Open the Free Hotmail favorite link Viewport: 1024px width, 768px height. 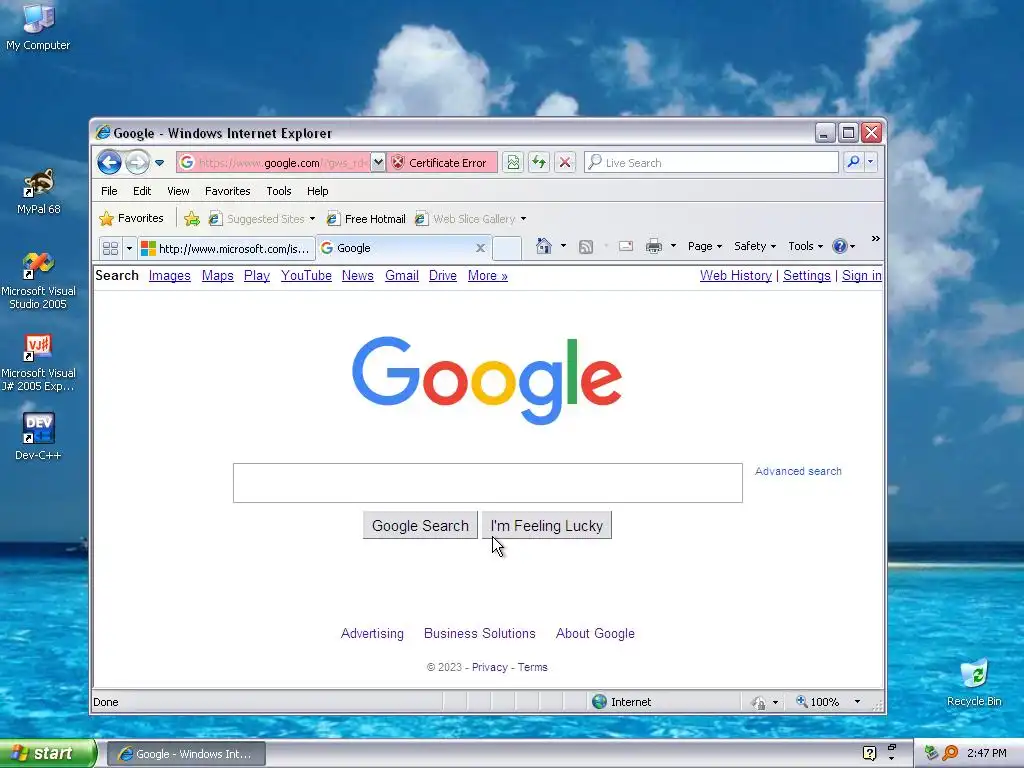click(x=366, y=219)
